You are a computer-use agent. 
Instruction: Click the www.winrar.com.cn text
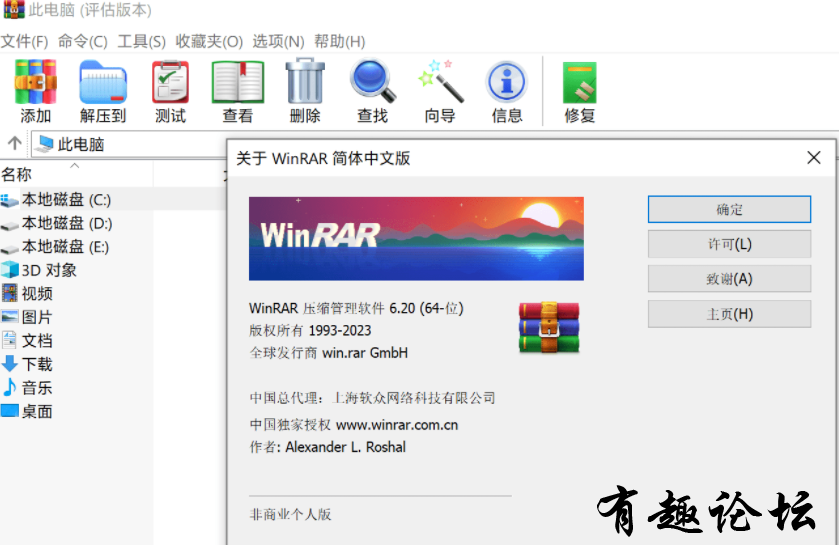[397, 425]
